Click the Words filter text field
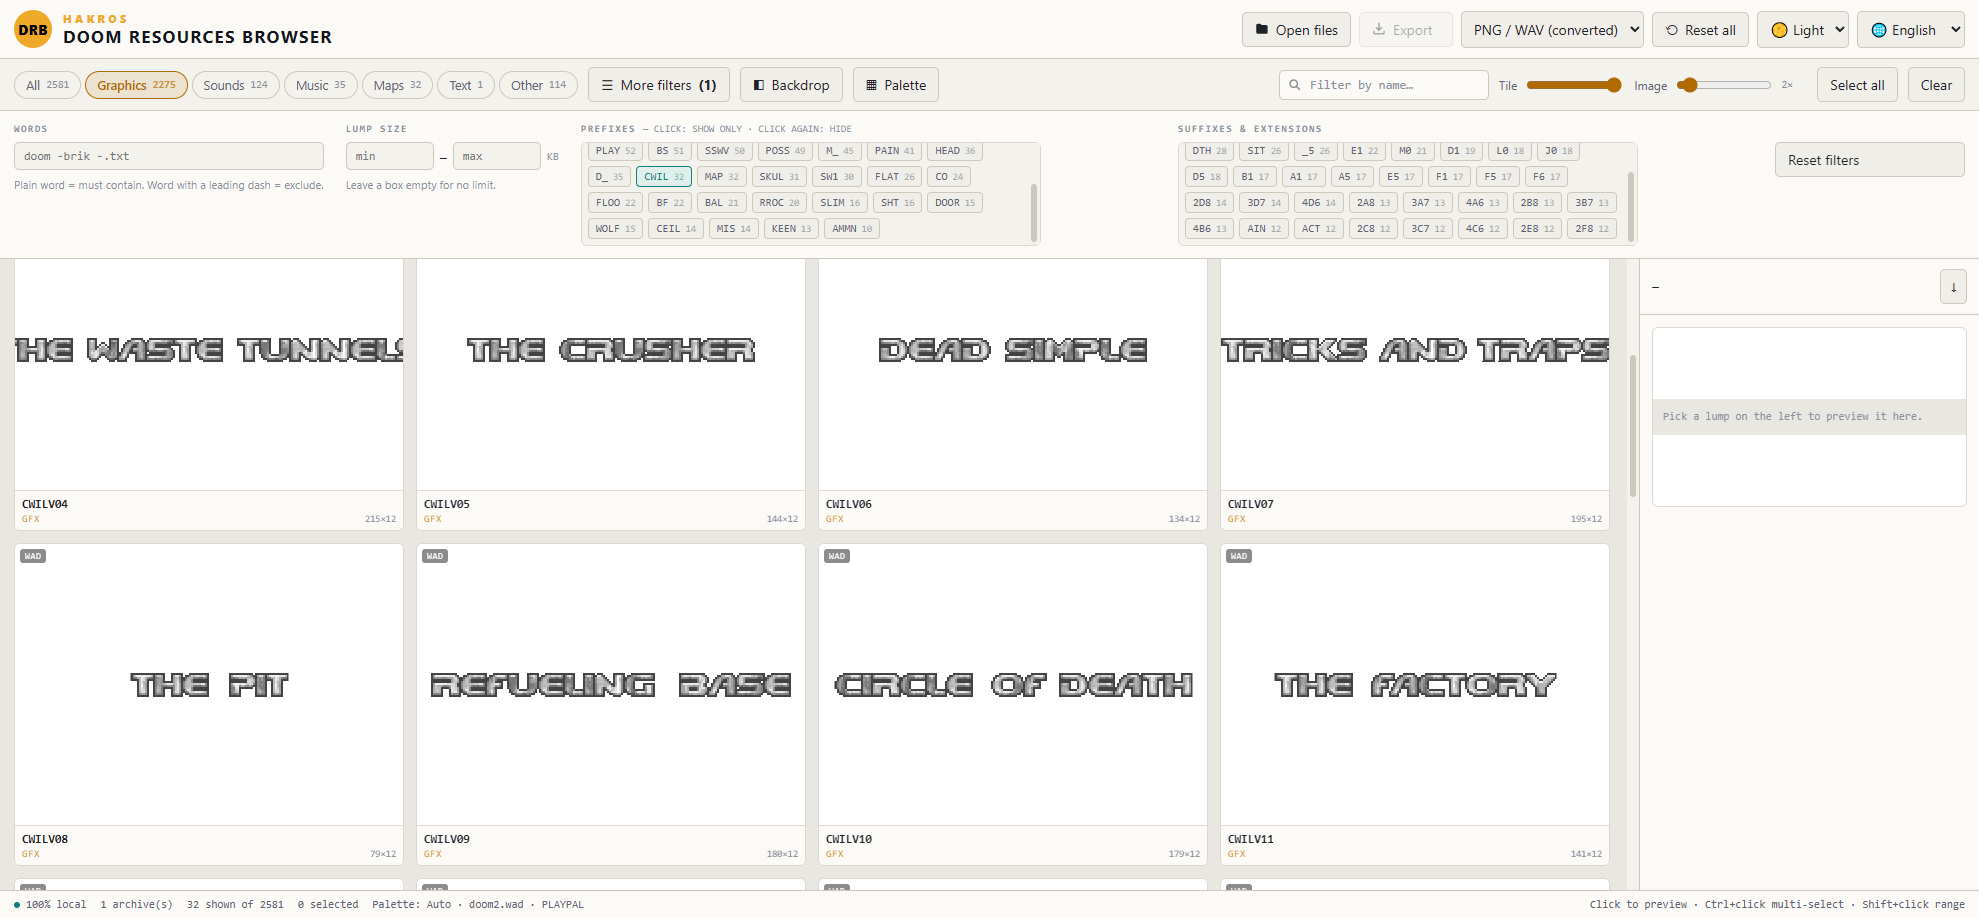1979x918 pixels. (x=169, y=156)
